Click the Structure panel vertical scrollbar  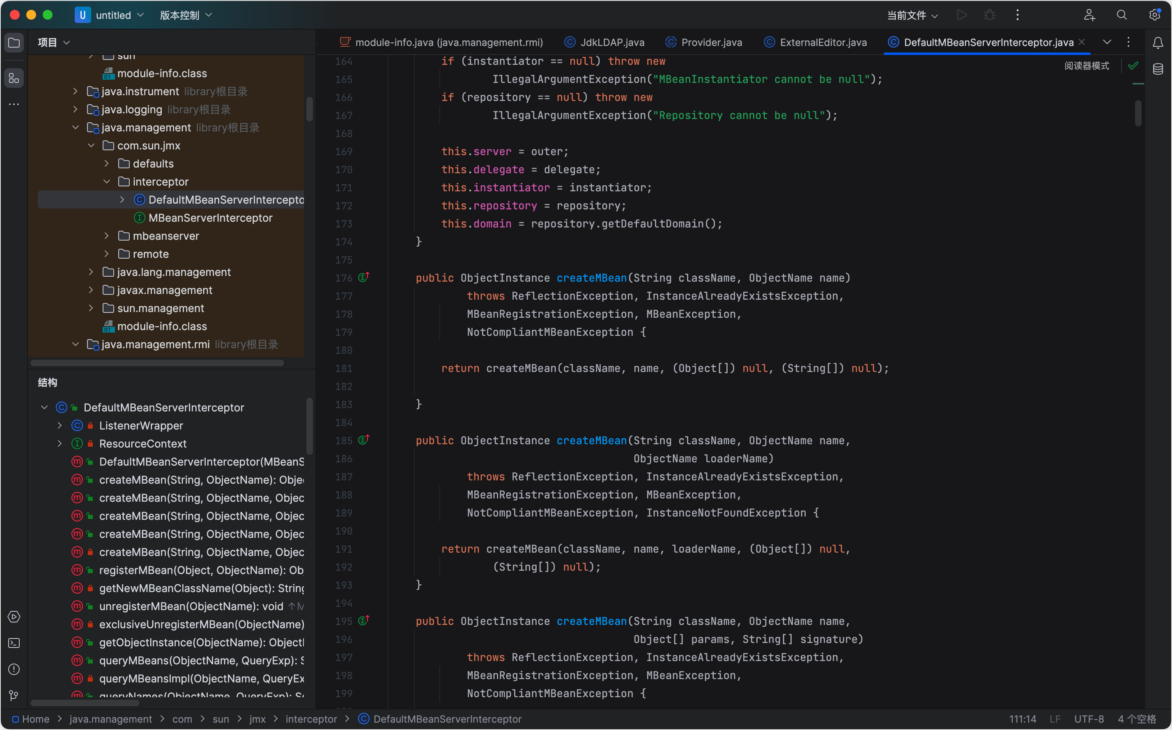pyautogui.click(x=309, y=425)
